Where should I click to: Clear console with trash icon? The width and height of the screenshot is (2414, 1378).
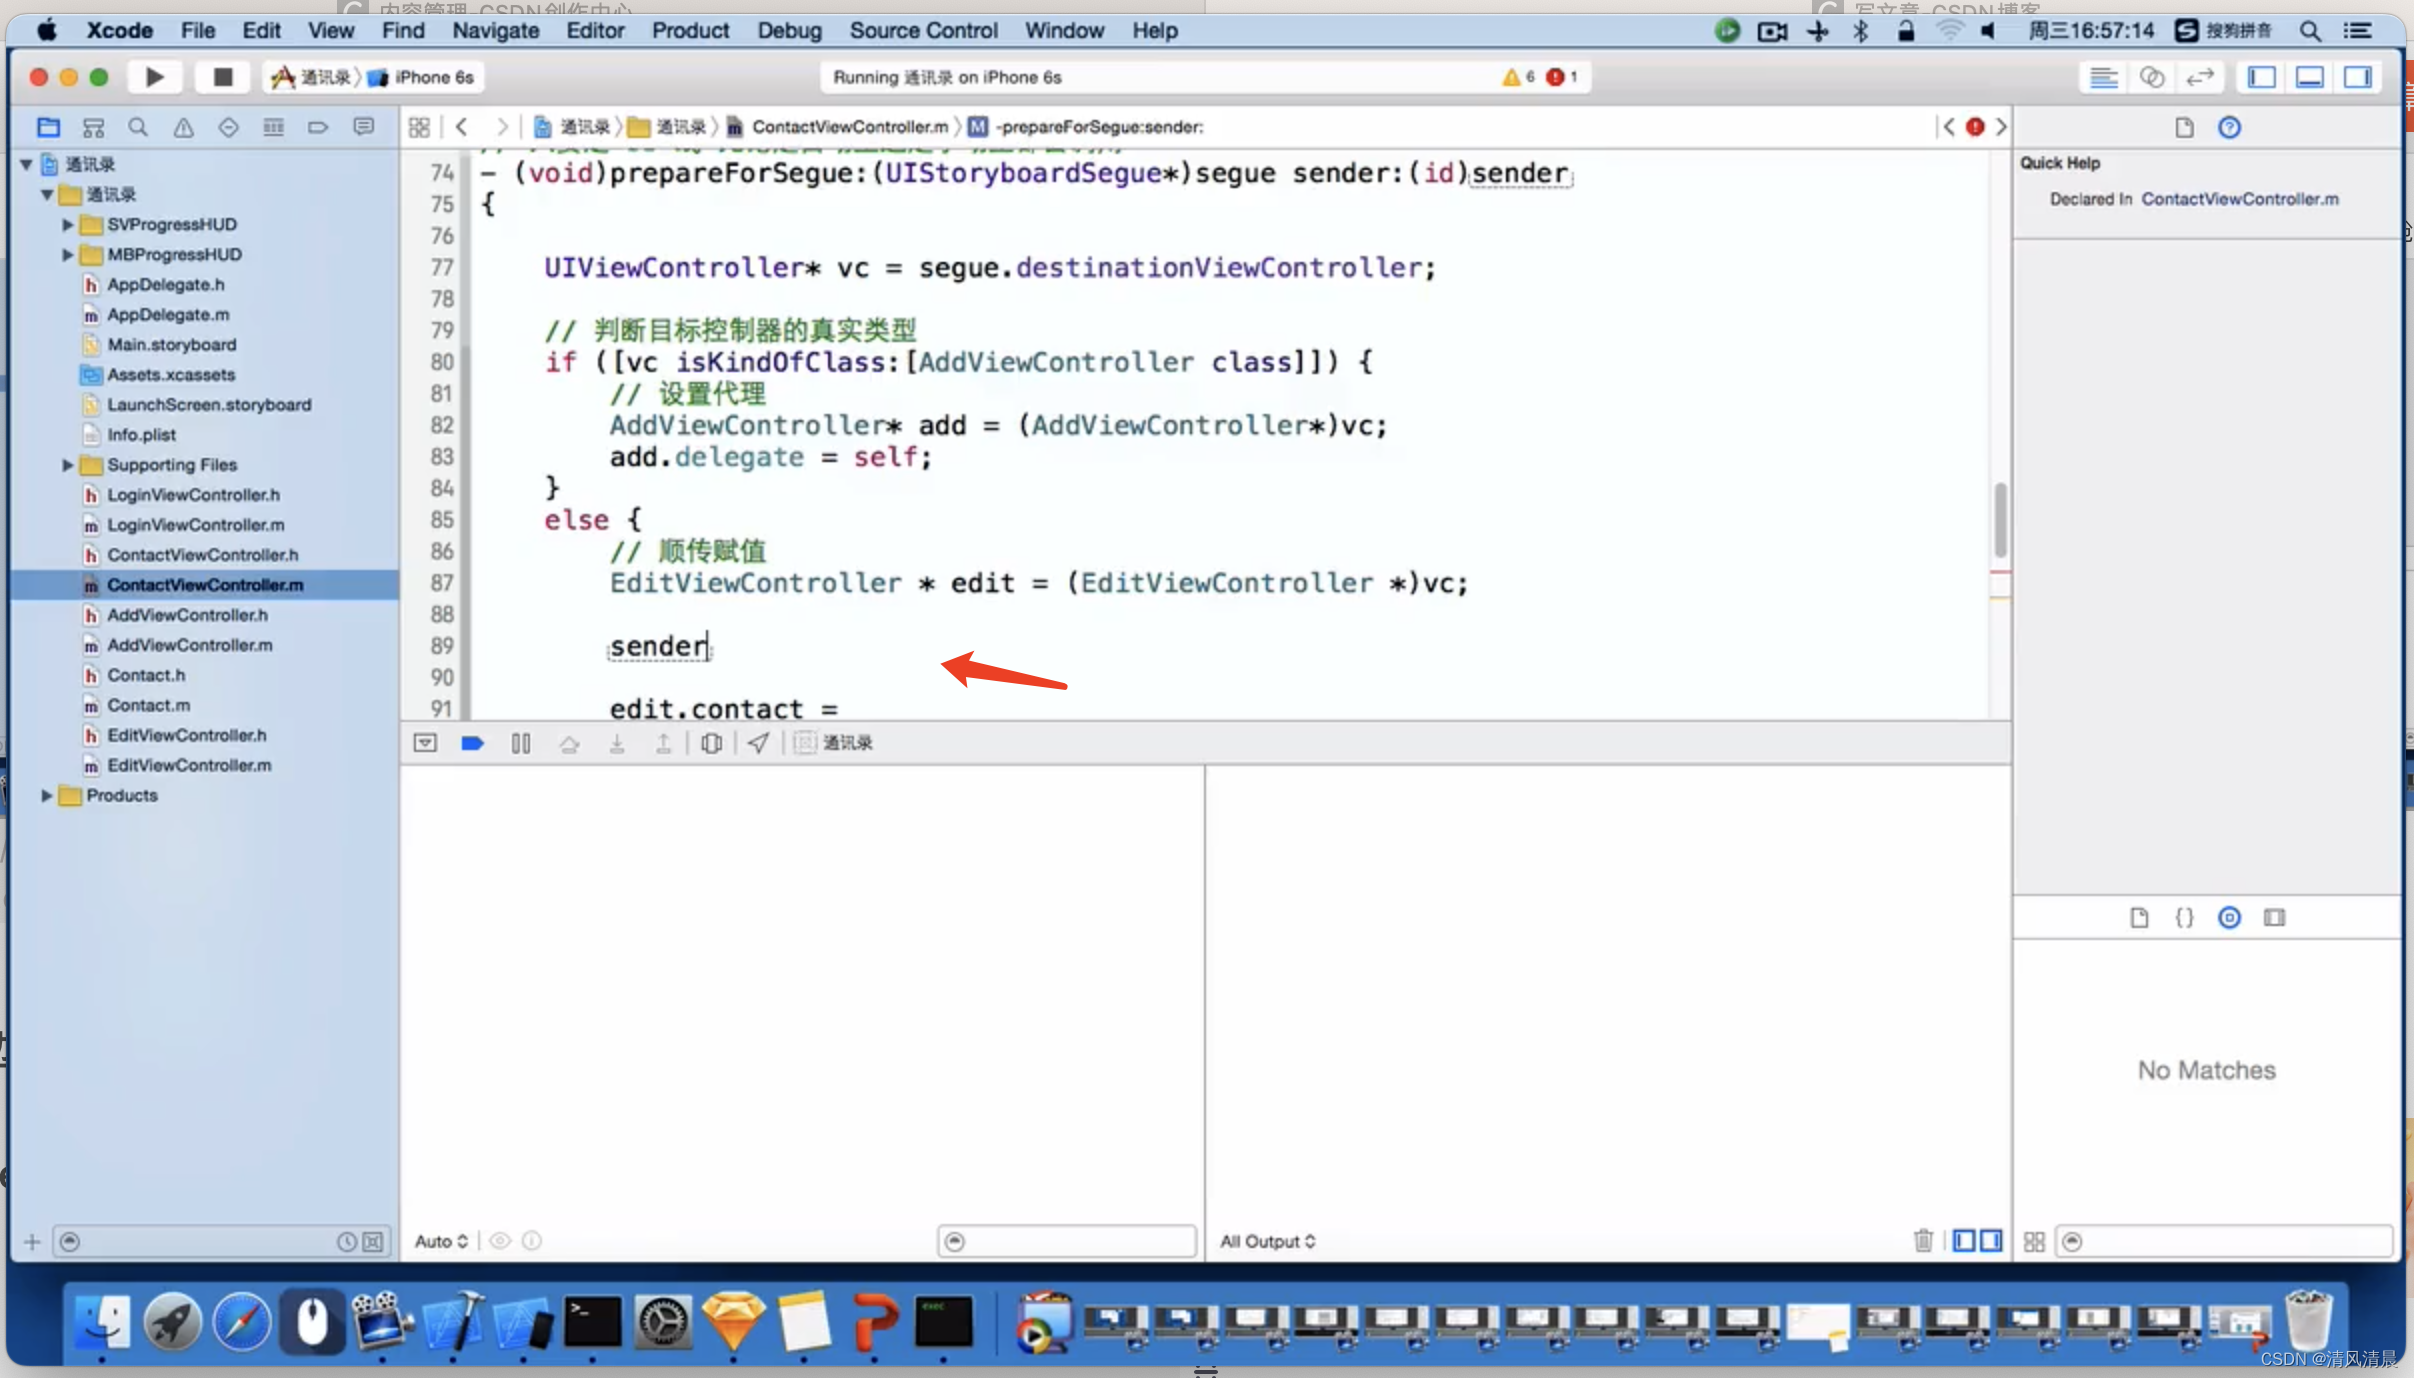click(x=1923, y=1241)
